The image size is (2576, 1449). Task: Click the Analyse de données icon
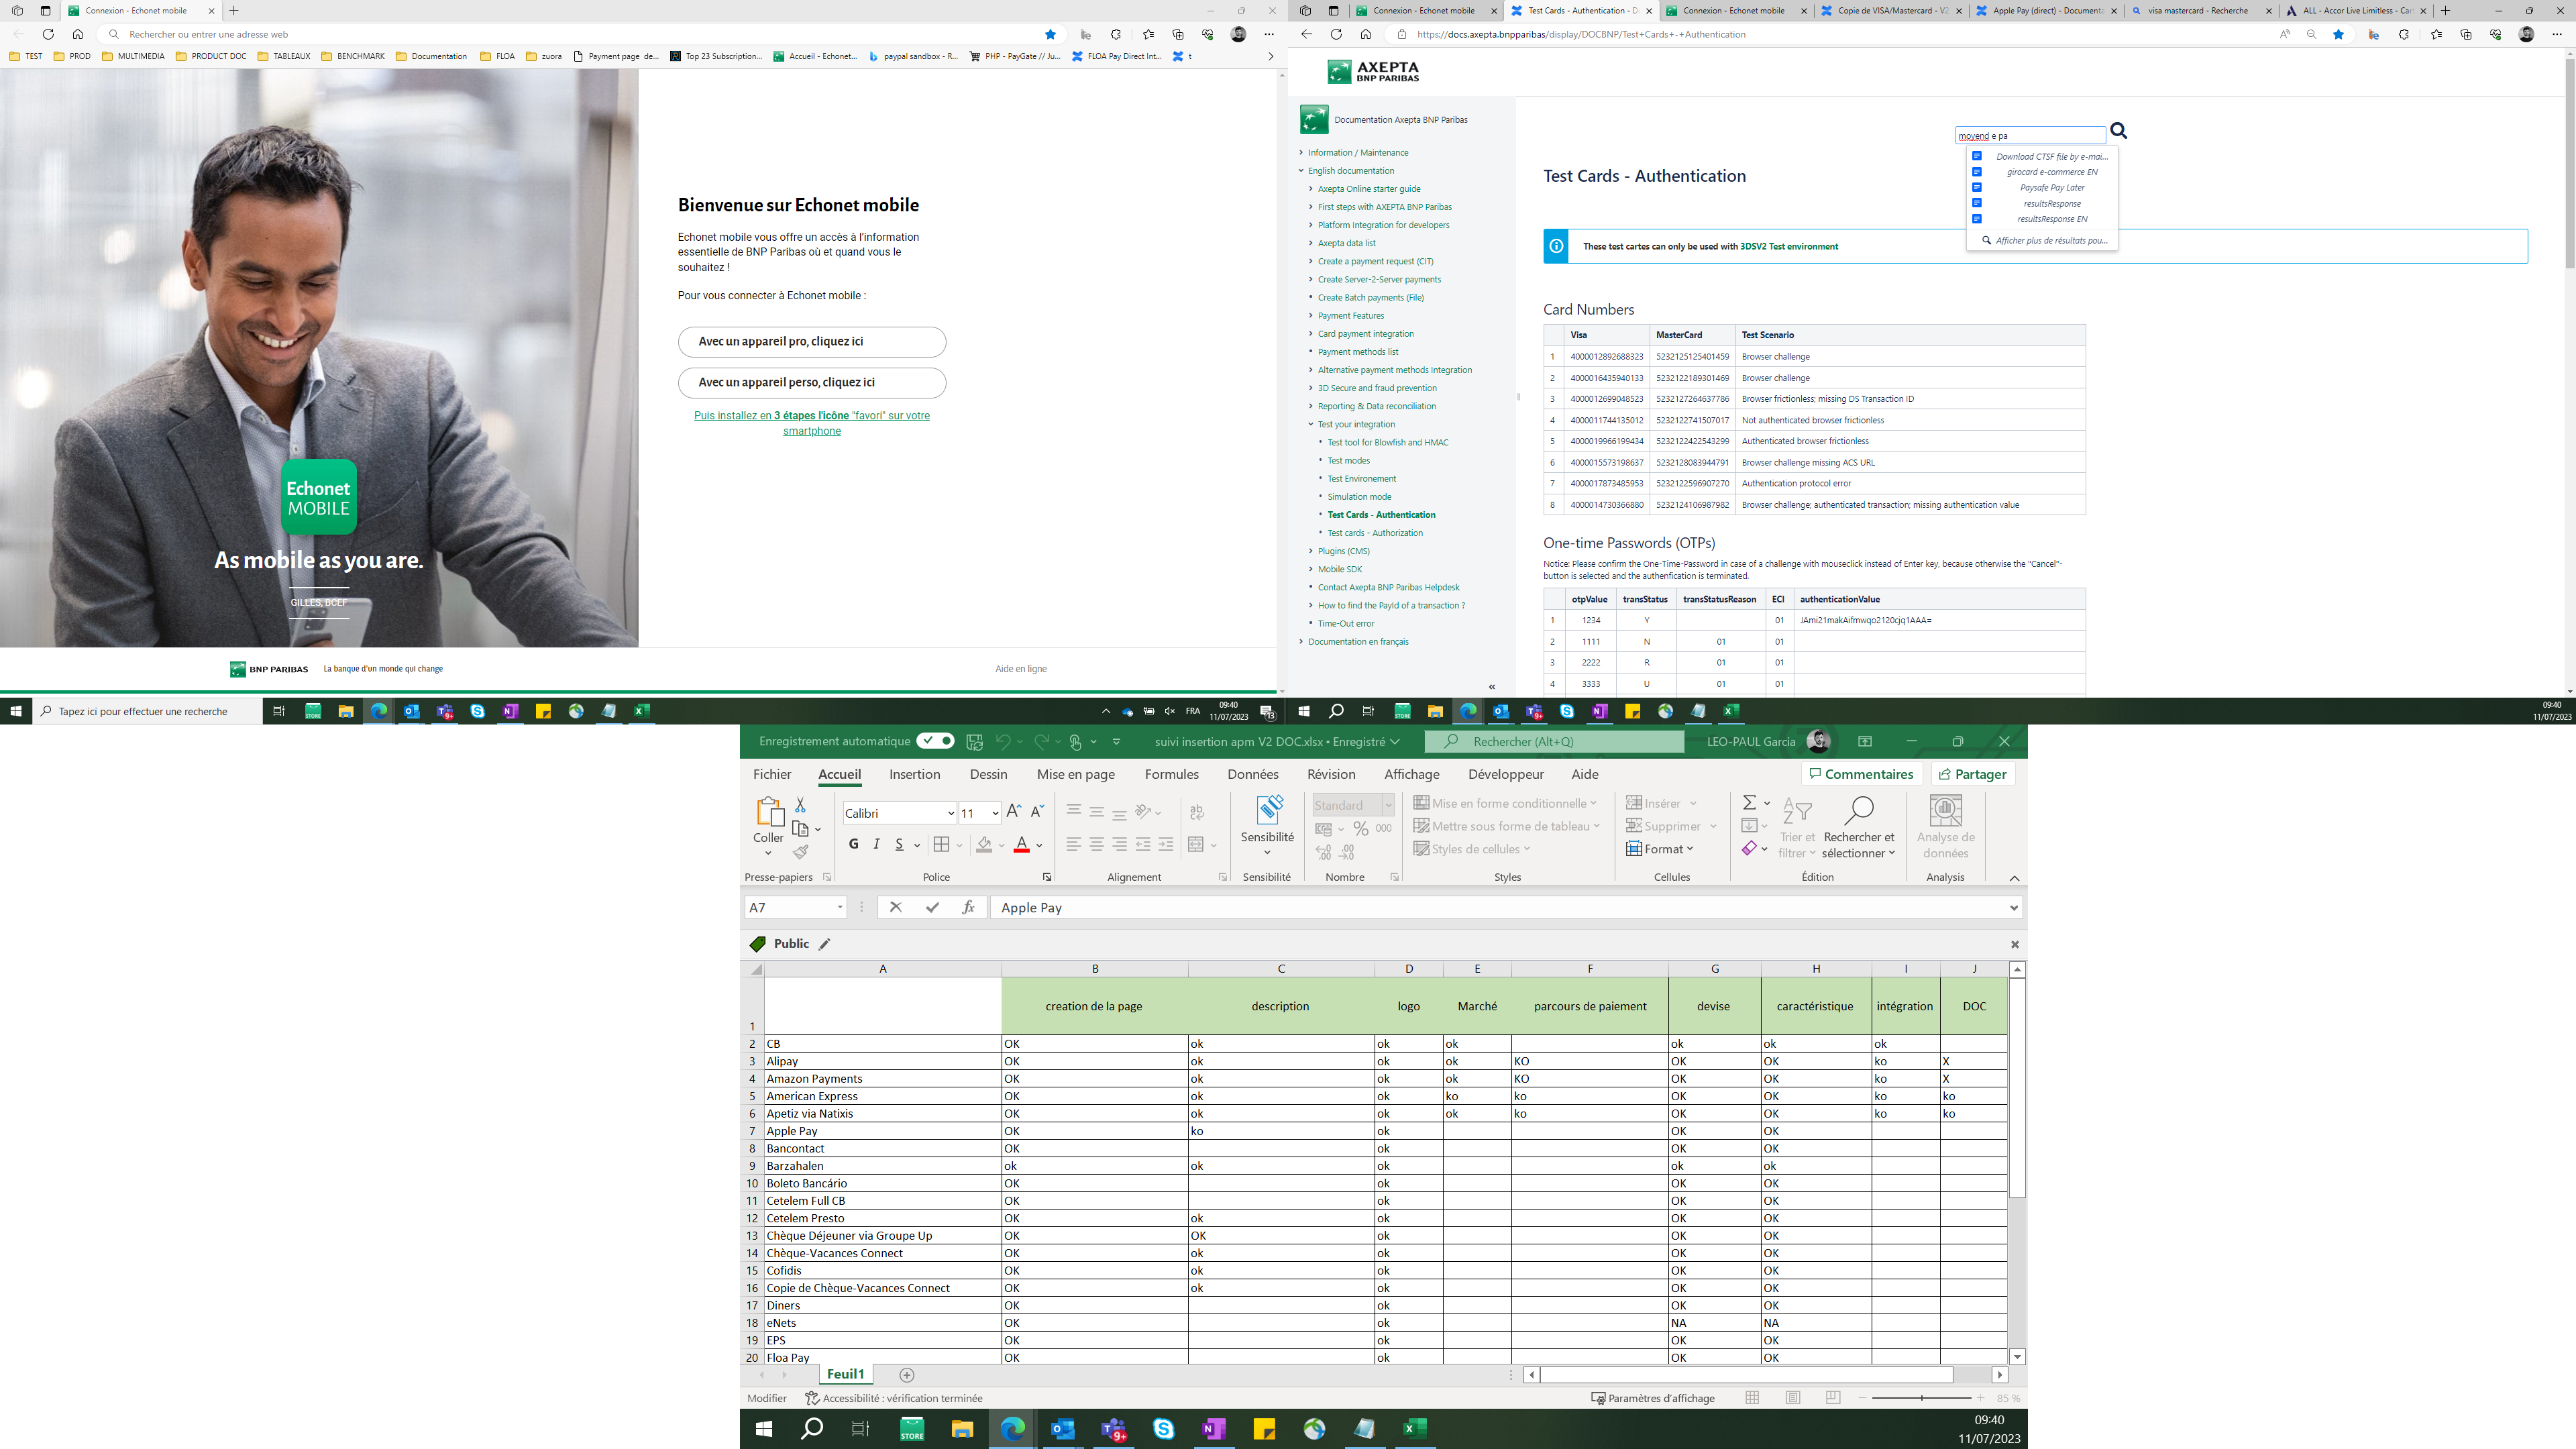[1945, 811]
